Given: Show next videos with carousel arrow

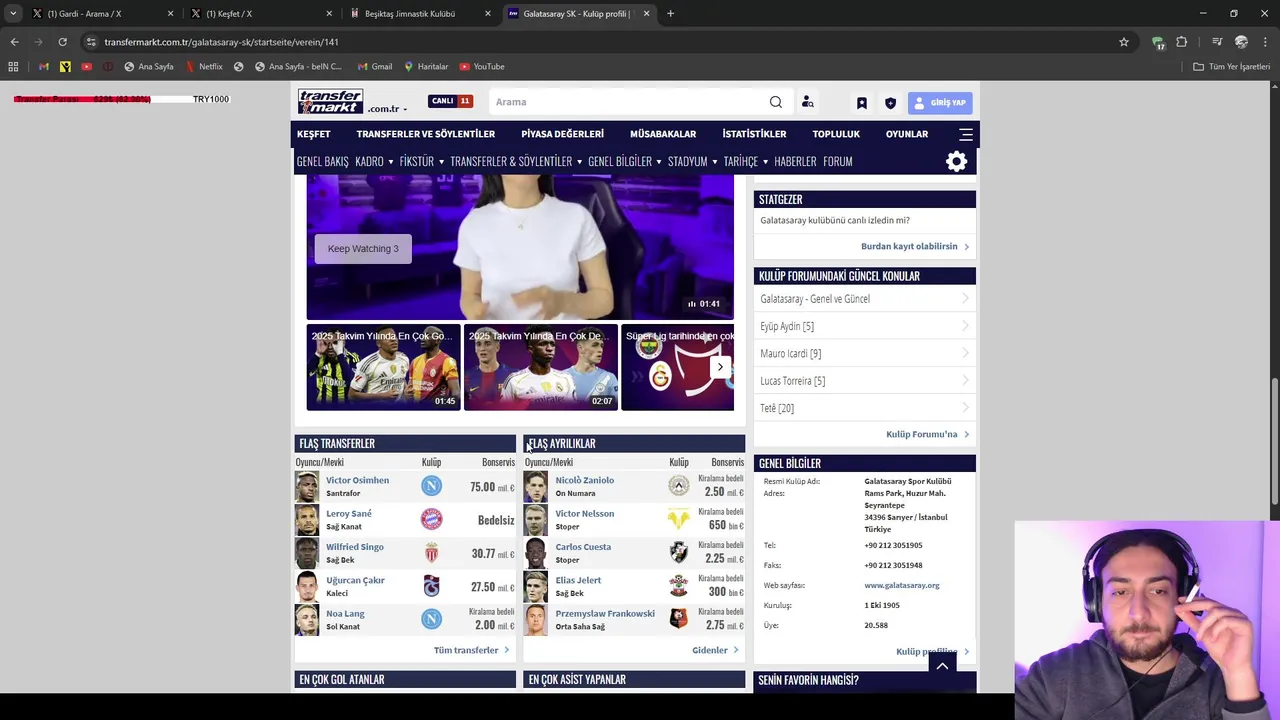Looking at the screenshot, I should tap(720, 367).
